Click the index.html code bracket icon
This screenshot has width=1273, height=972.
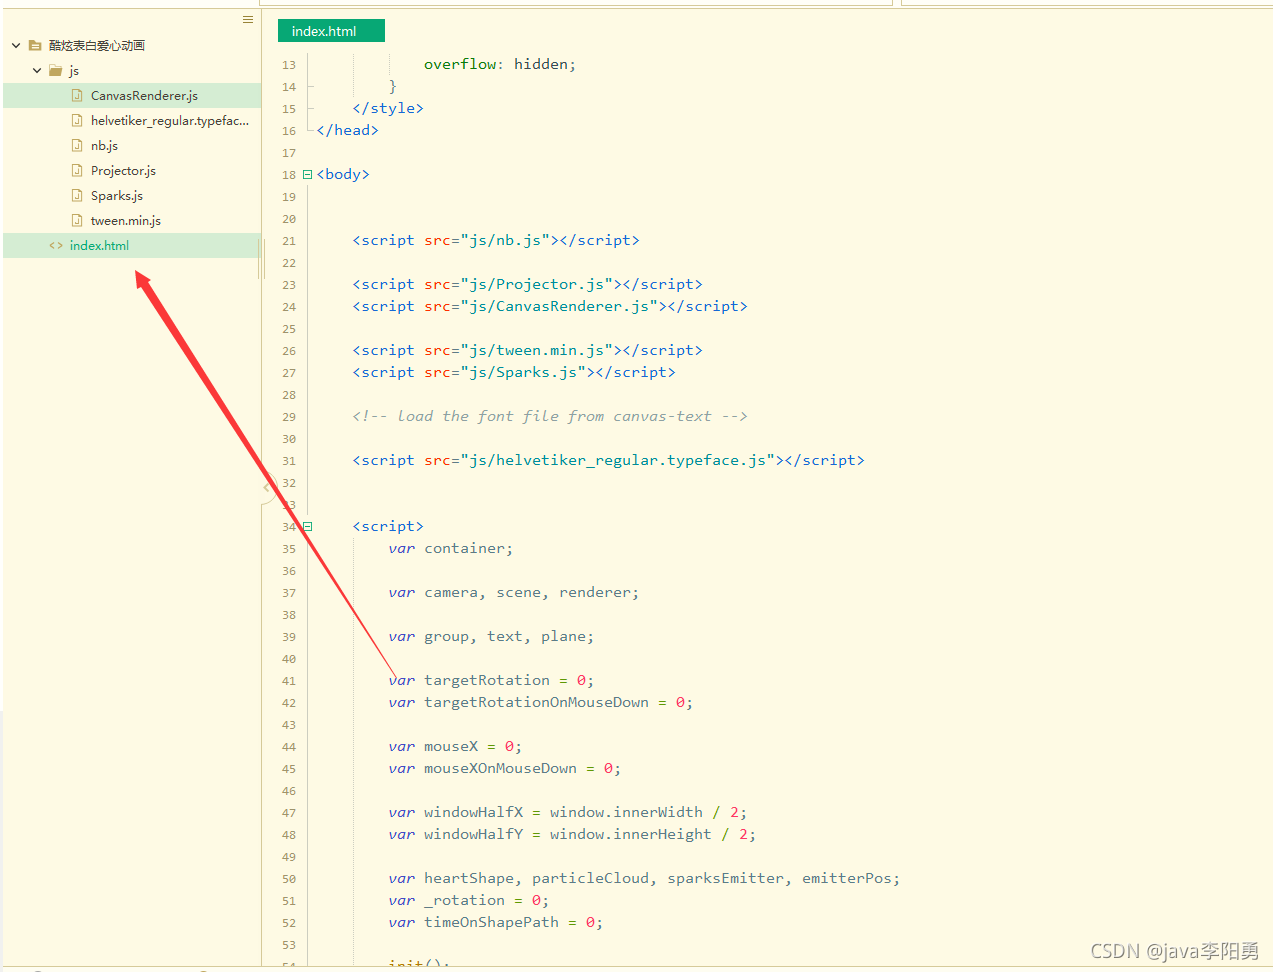[x=56, y=246]
